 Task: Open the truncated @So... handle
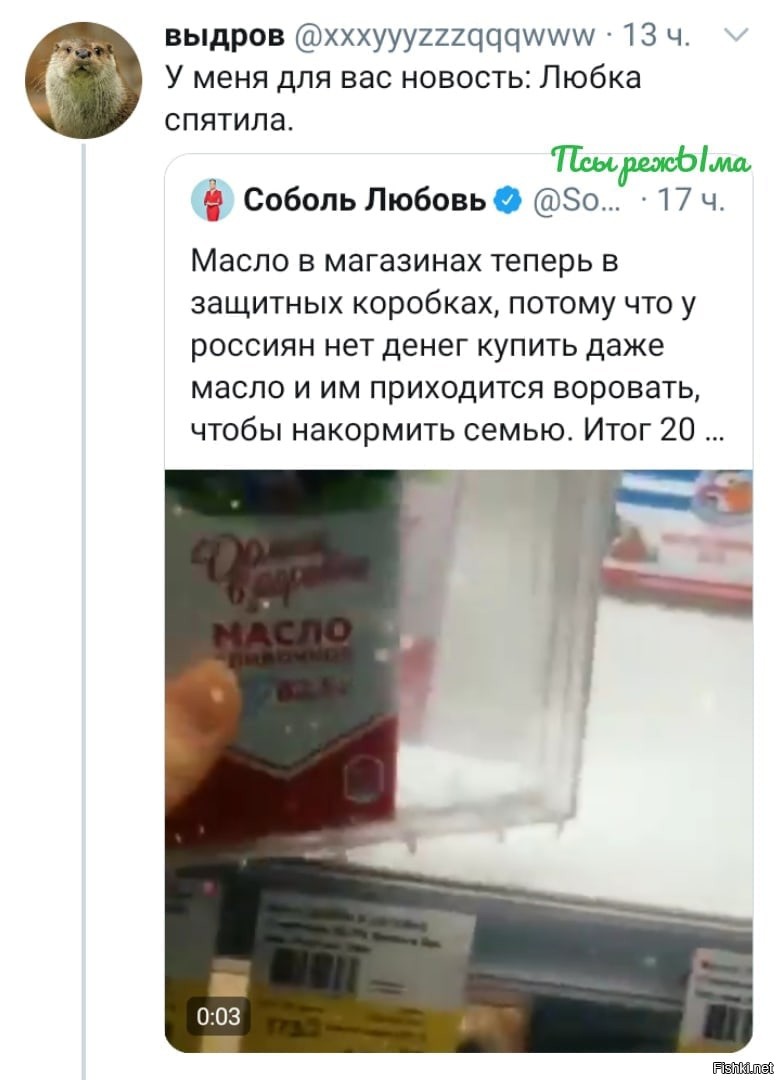tap(577, 200)
